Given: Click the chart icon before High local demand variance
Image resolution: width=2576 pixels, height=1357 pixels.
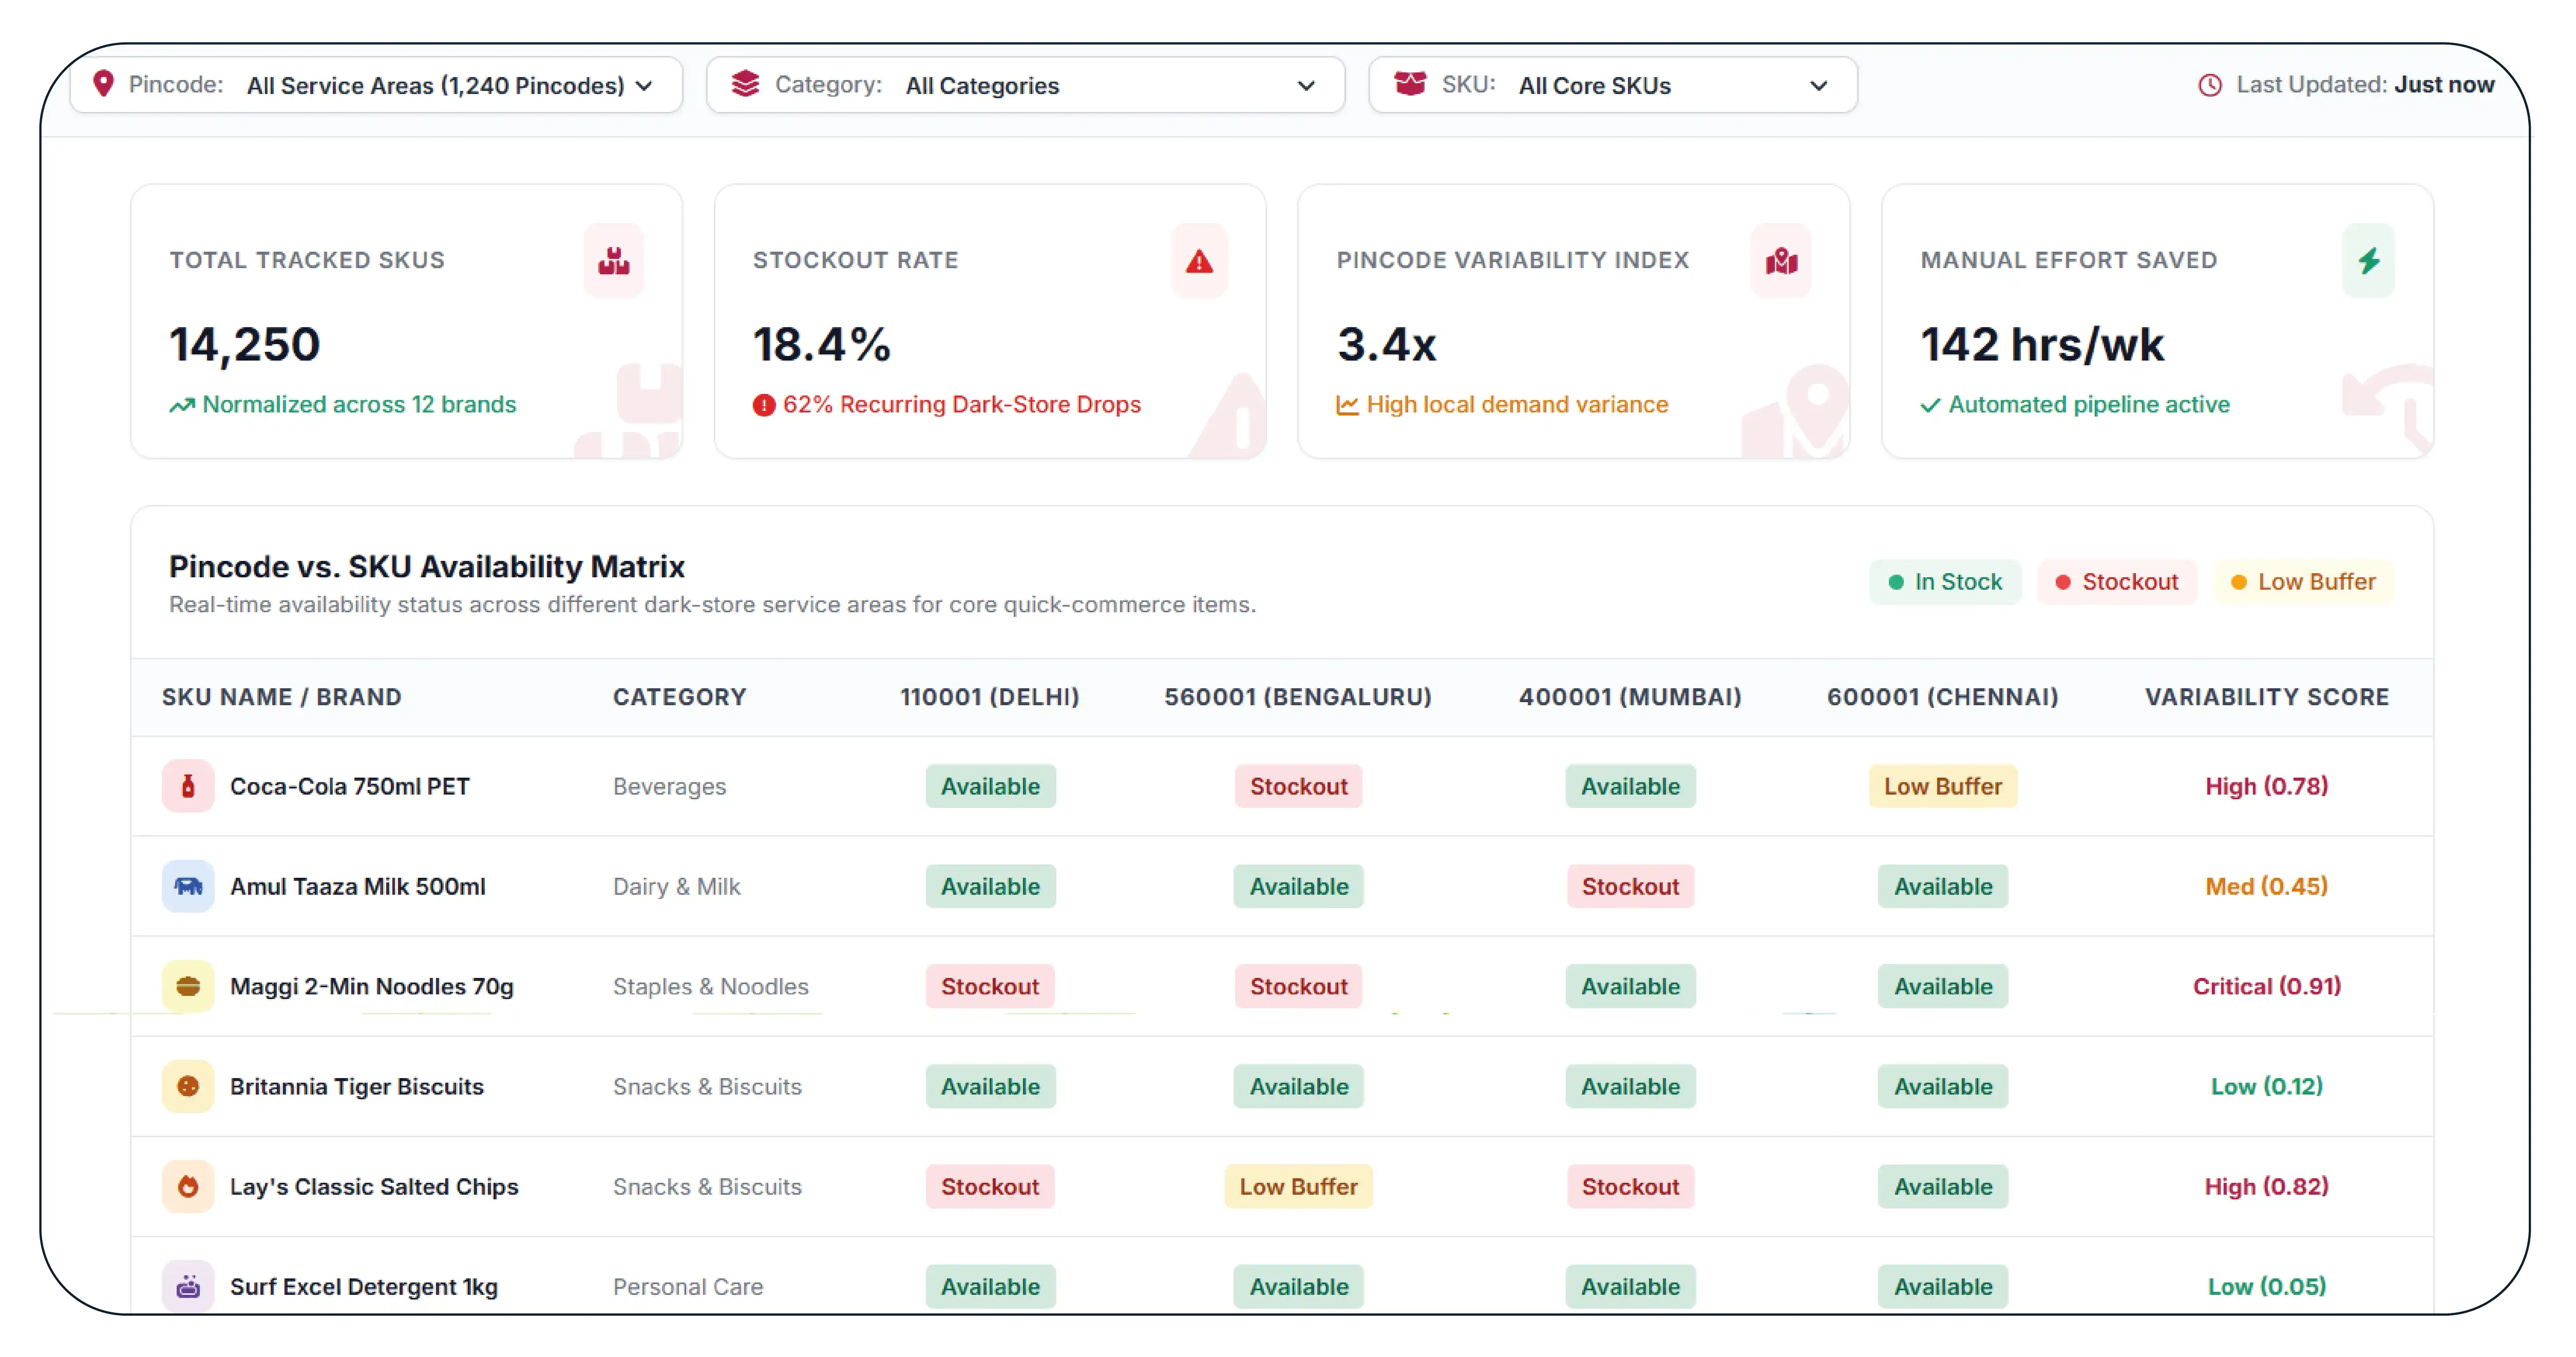Looking at the screenshot, I should [1347, 405].
